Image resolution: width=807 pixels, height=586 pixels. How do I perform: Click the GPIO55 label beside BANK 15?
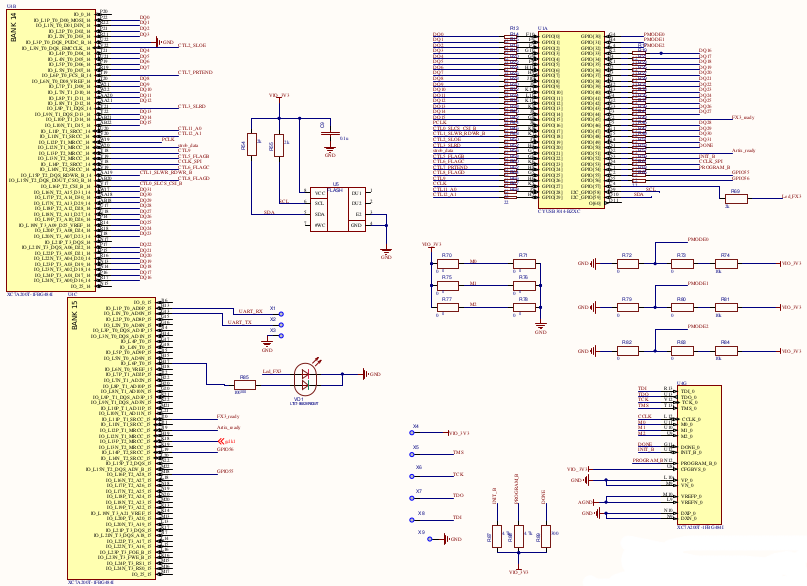(225, 471)
